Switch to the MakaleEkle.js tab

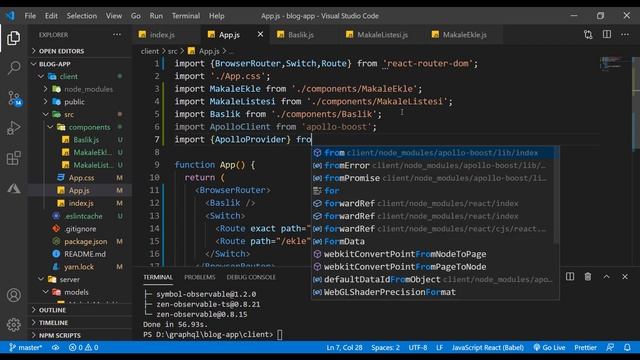click(464, 35)
